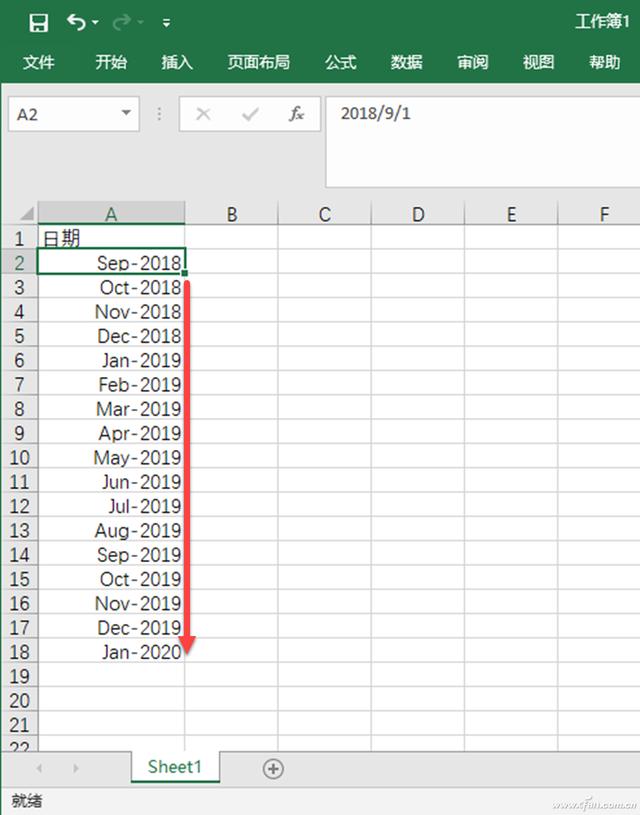Screen dimensions: 640x815
Task: Select row 1 header
Action: 20,238
